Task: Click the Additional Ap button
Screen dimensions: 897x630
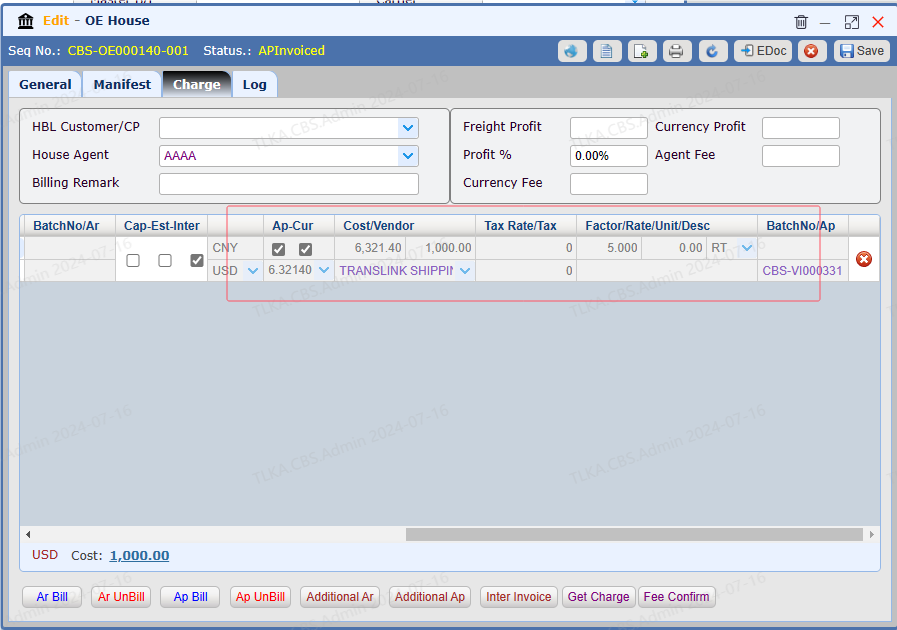Action: tap(430, 597)
